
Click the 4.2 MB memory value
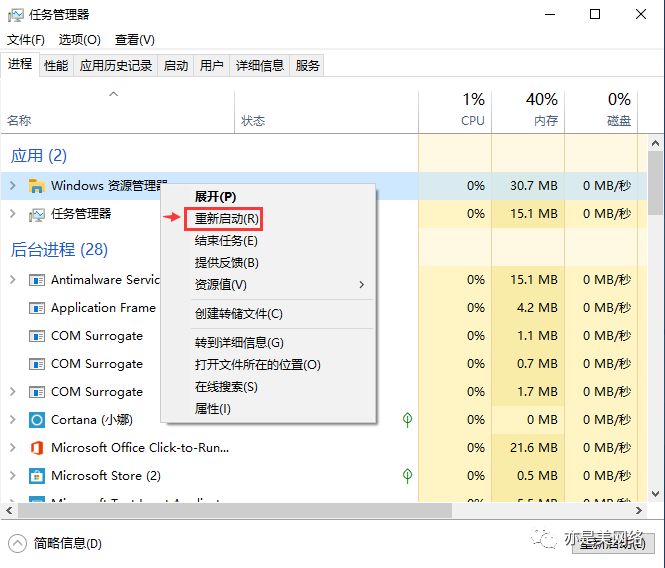[537, 308]
